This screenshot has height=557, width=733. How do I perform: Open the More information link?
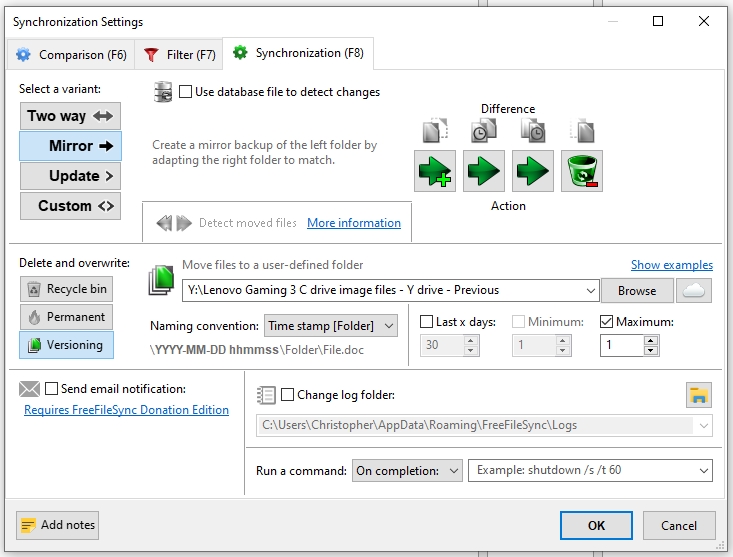click(x=354, y=223)
